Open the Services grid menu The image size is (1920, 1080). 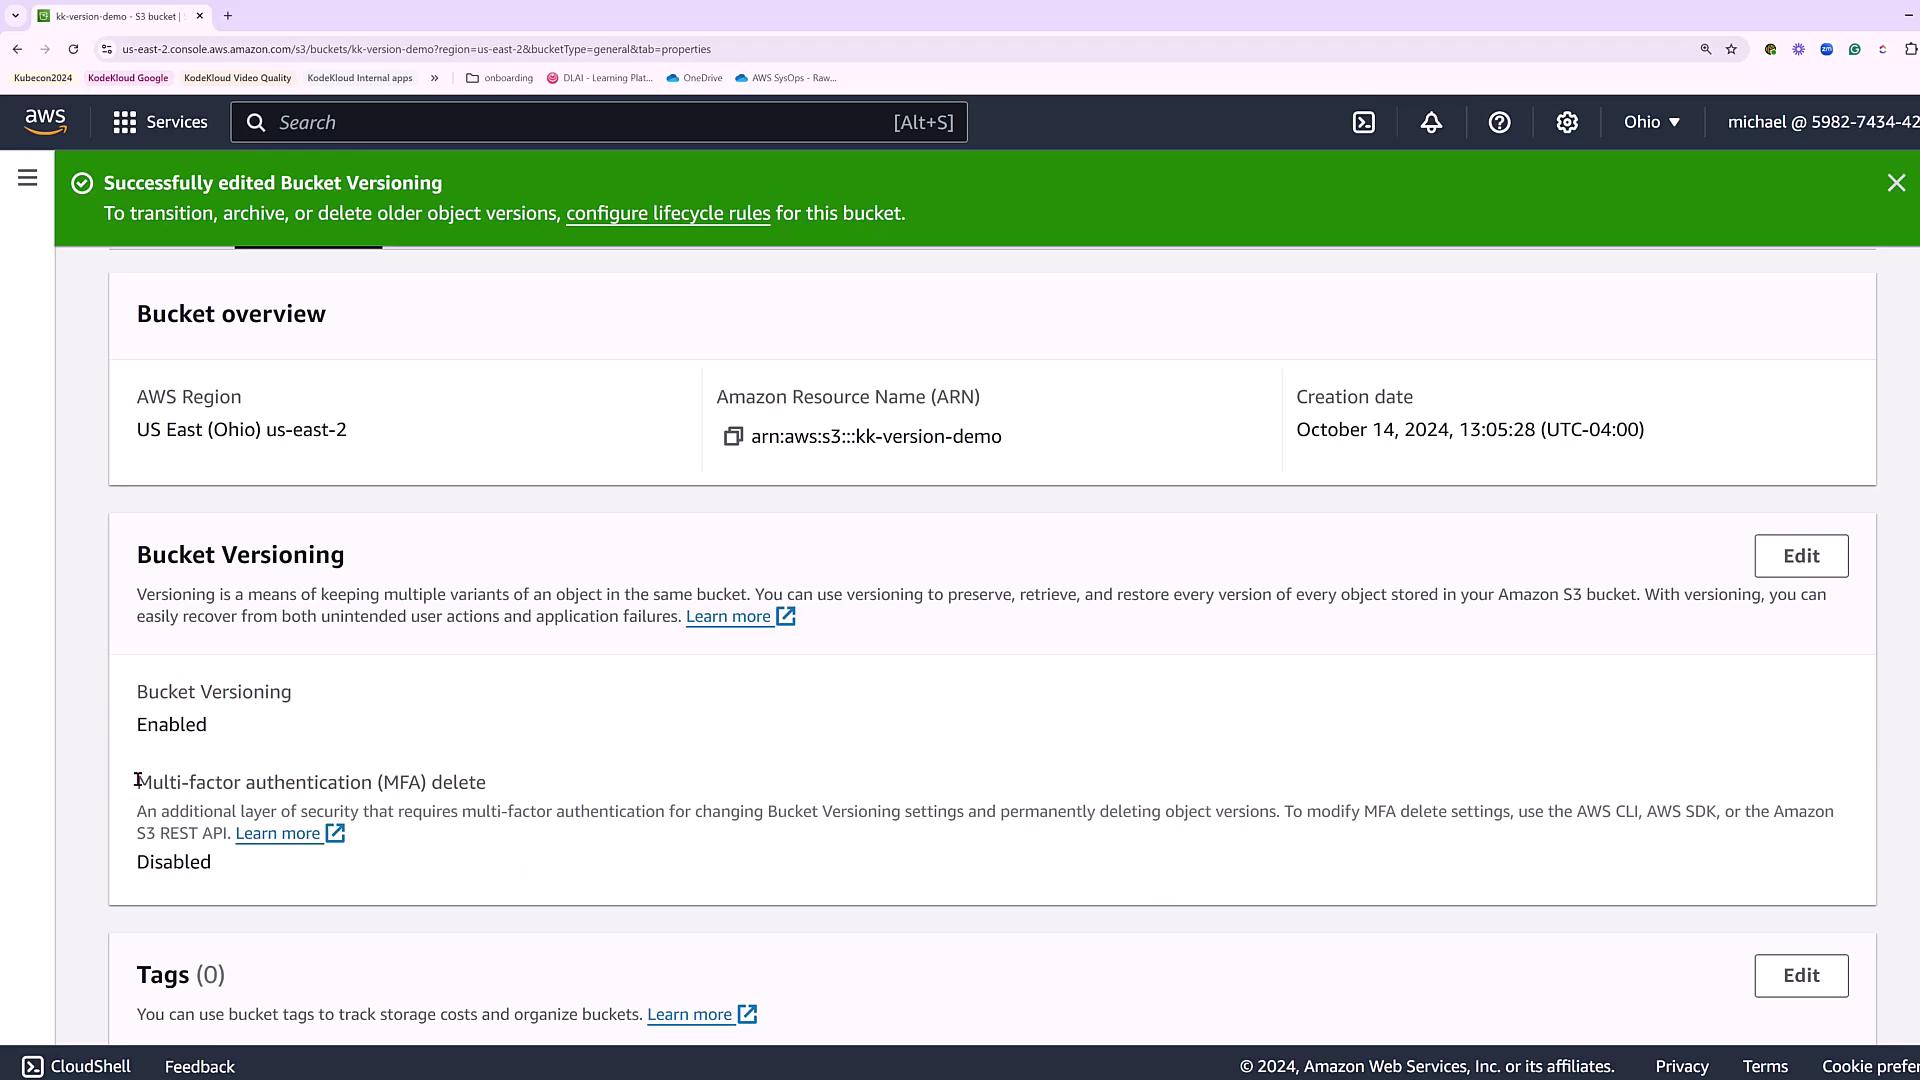(x=160, y=122)
